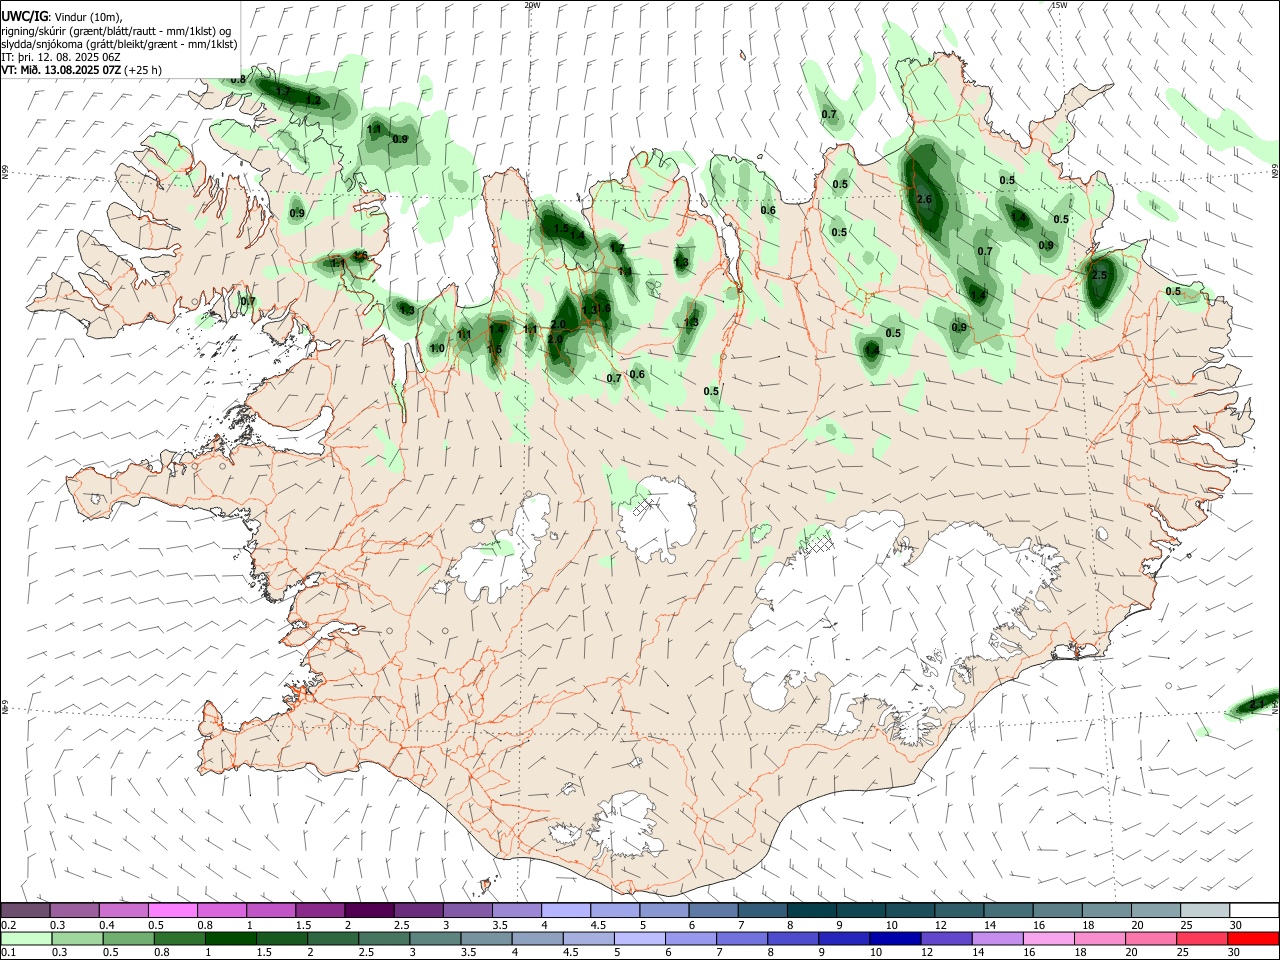This screenshot has height=960, width=1280.
Task: Click the 'IT: þri. 12. 08. 2025 06Z' line
Action: (x=61, y=57)
